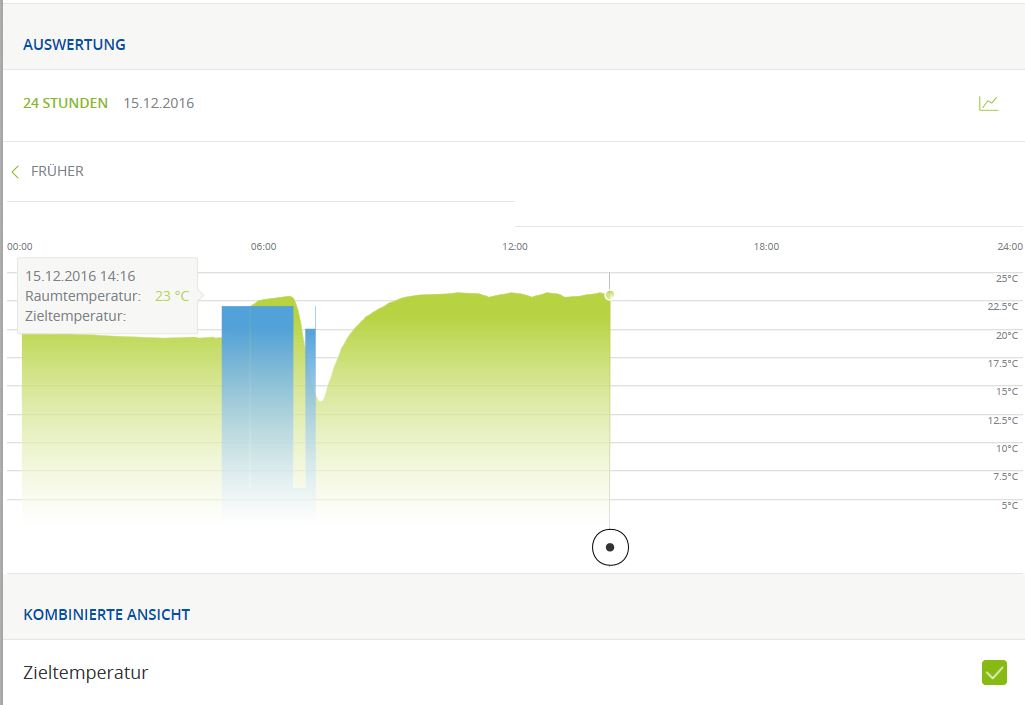Click the 12:00 time axis label
The image size is (1025, 705).
coord(515,246)
